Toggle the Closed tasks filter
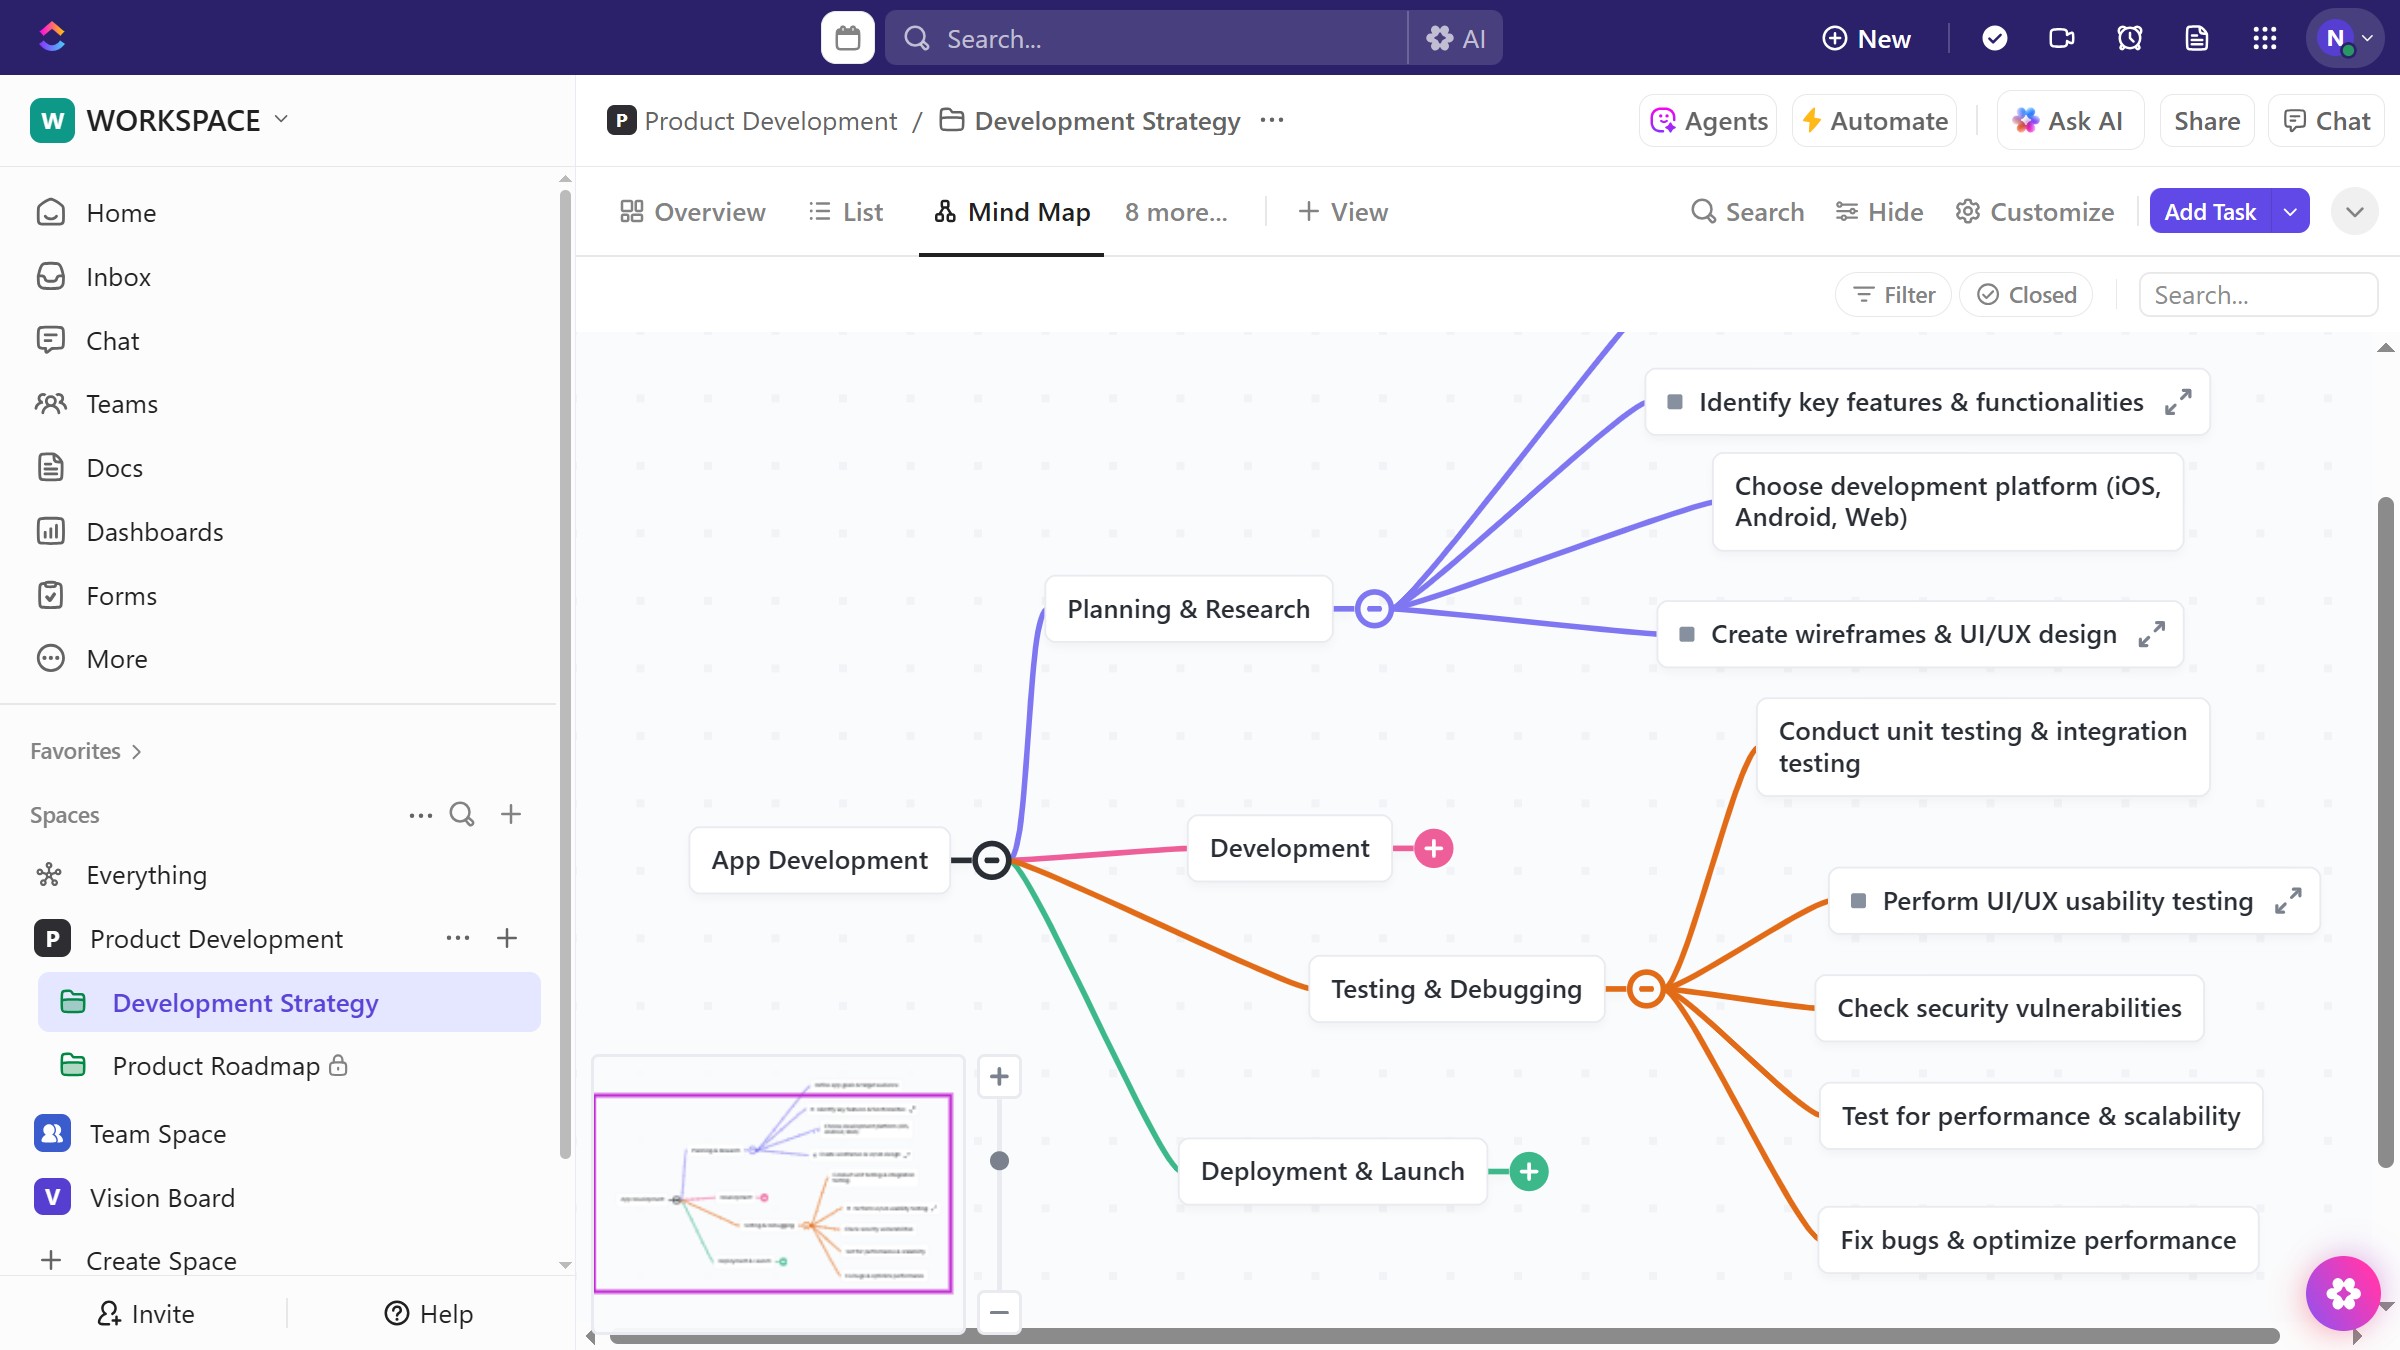 [x=2026, y=294]
